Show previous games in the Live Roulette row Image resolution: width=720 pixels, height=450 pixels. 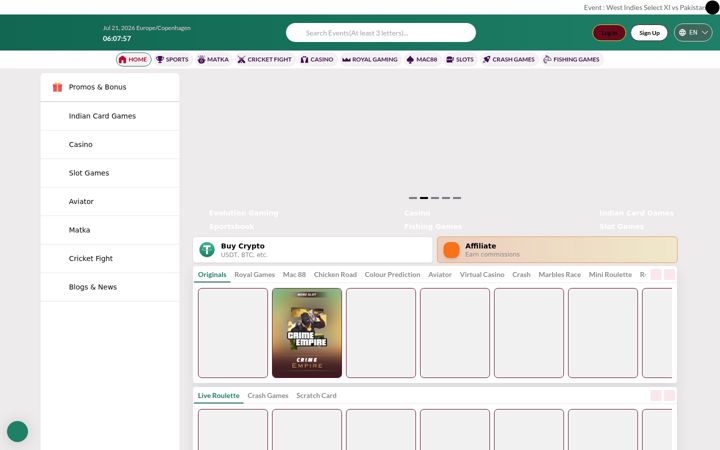pyautogui.click(x=656, y=396)
